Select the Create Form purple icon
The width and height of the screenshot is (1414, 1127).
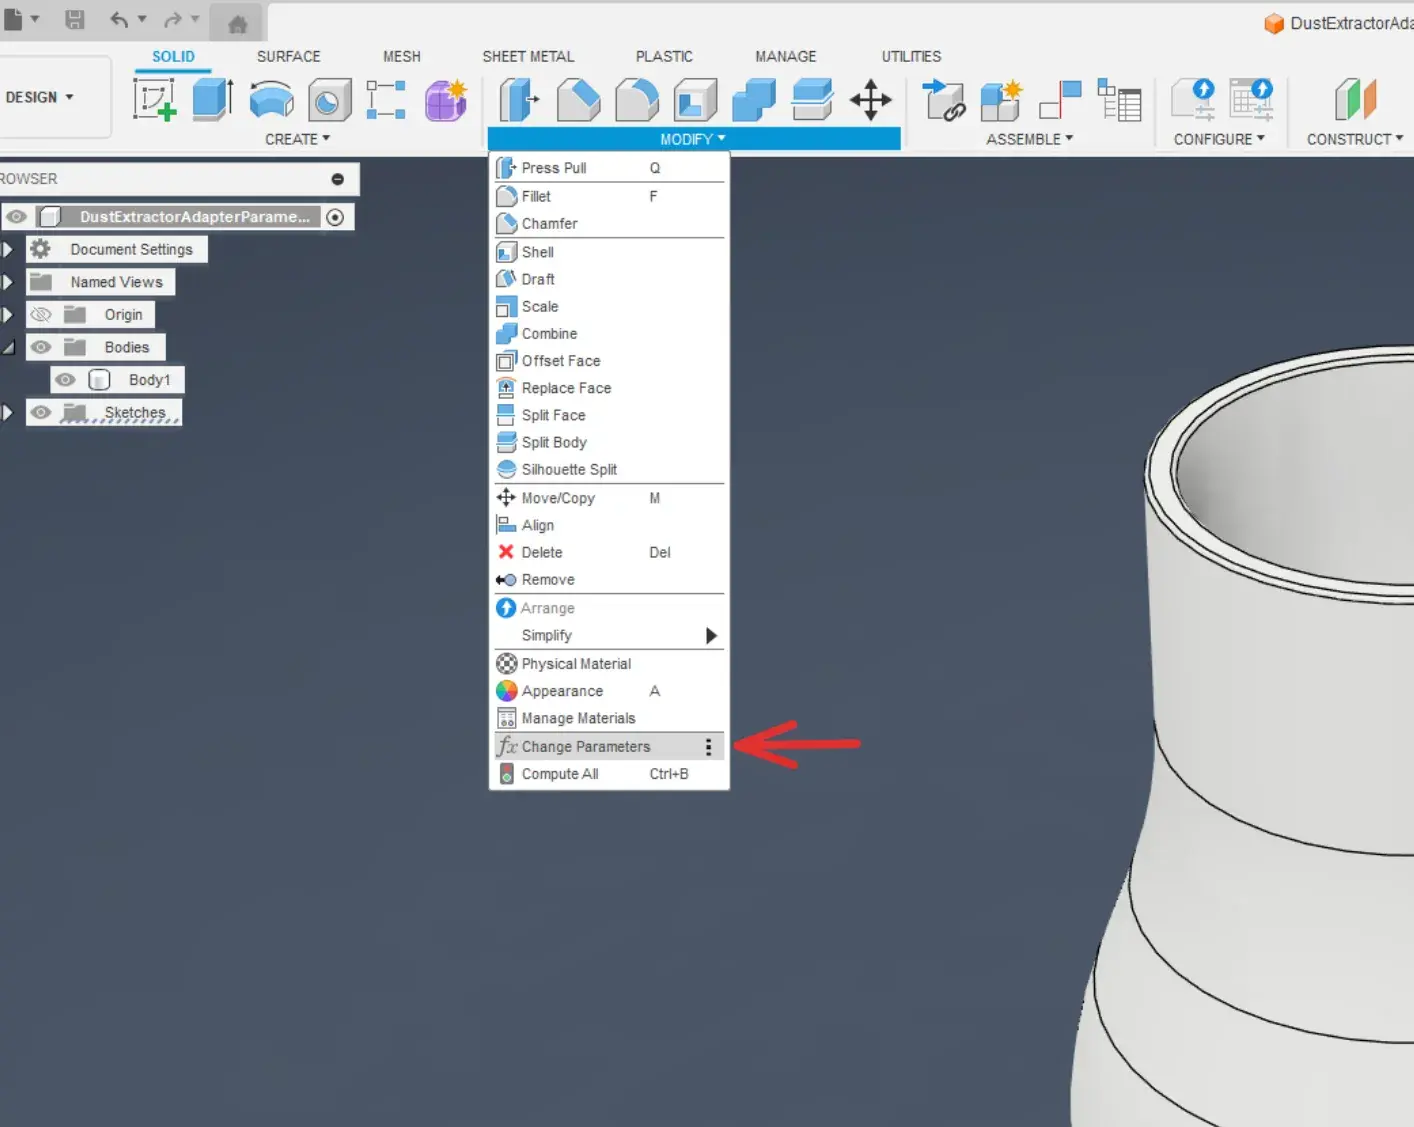445,100
